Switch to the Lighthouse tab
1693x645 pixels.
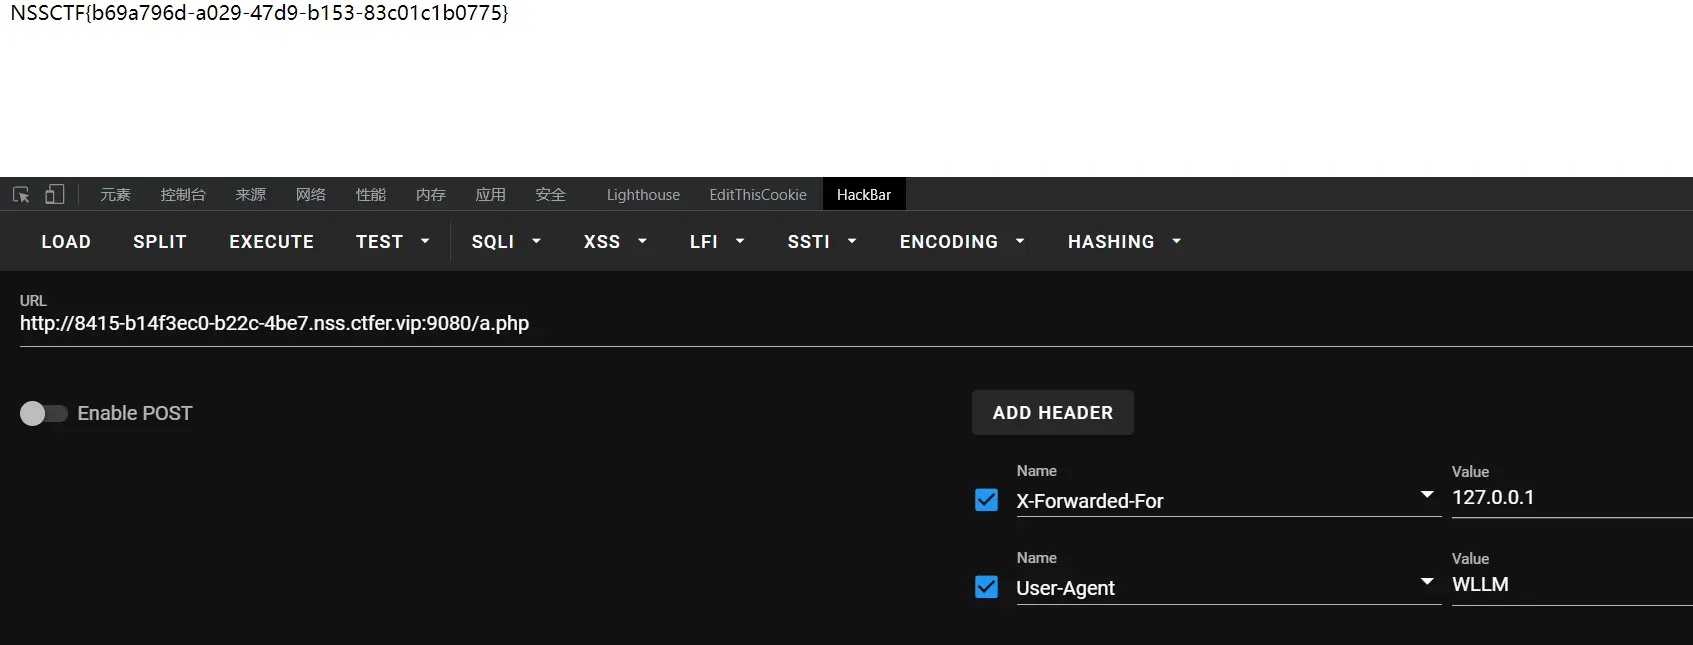coord(643,195)
